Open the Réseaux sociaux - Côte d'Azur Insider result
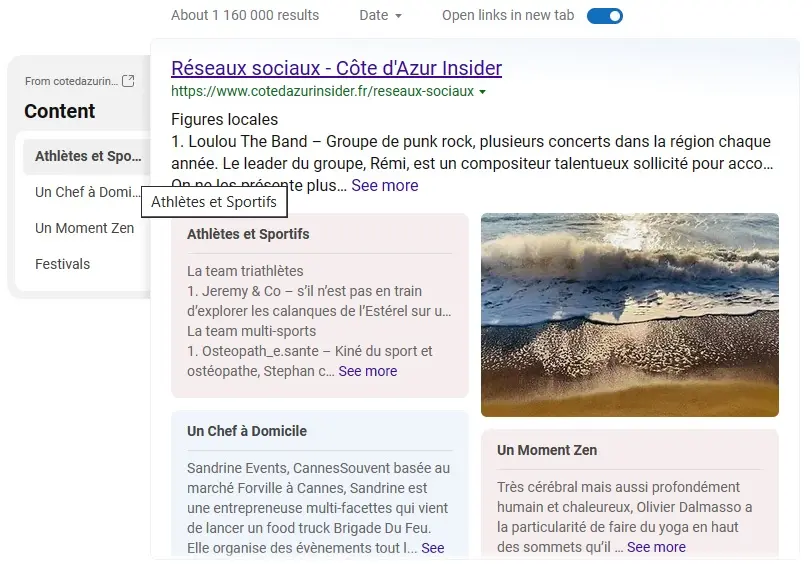The width and height of the screenshot is (812, 585). (336, 68)
